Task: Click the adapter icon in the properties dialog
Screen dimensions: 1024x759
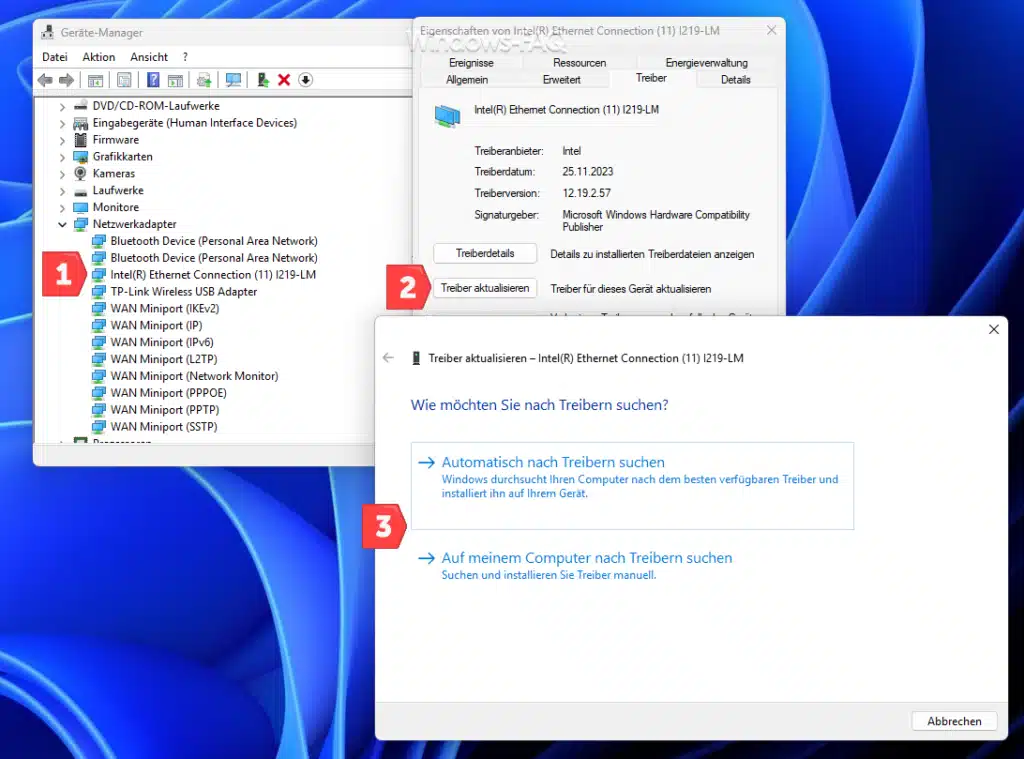Action: [447, 116]
